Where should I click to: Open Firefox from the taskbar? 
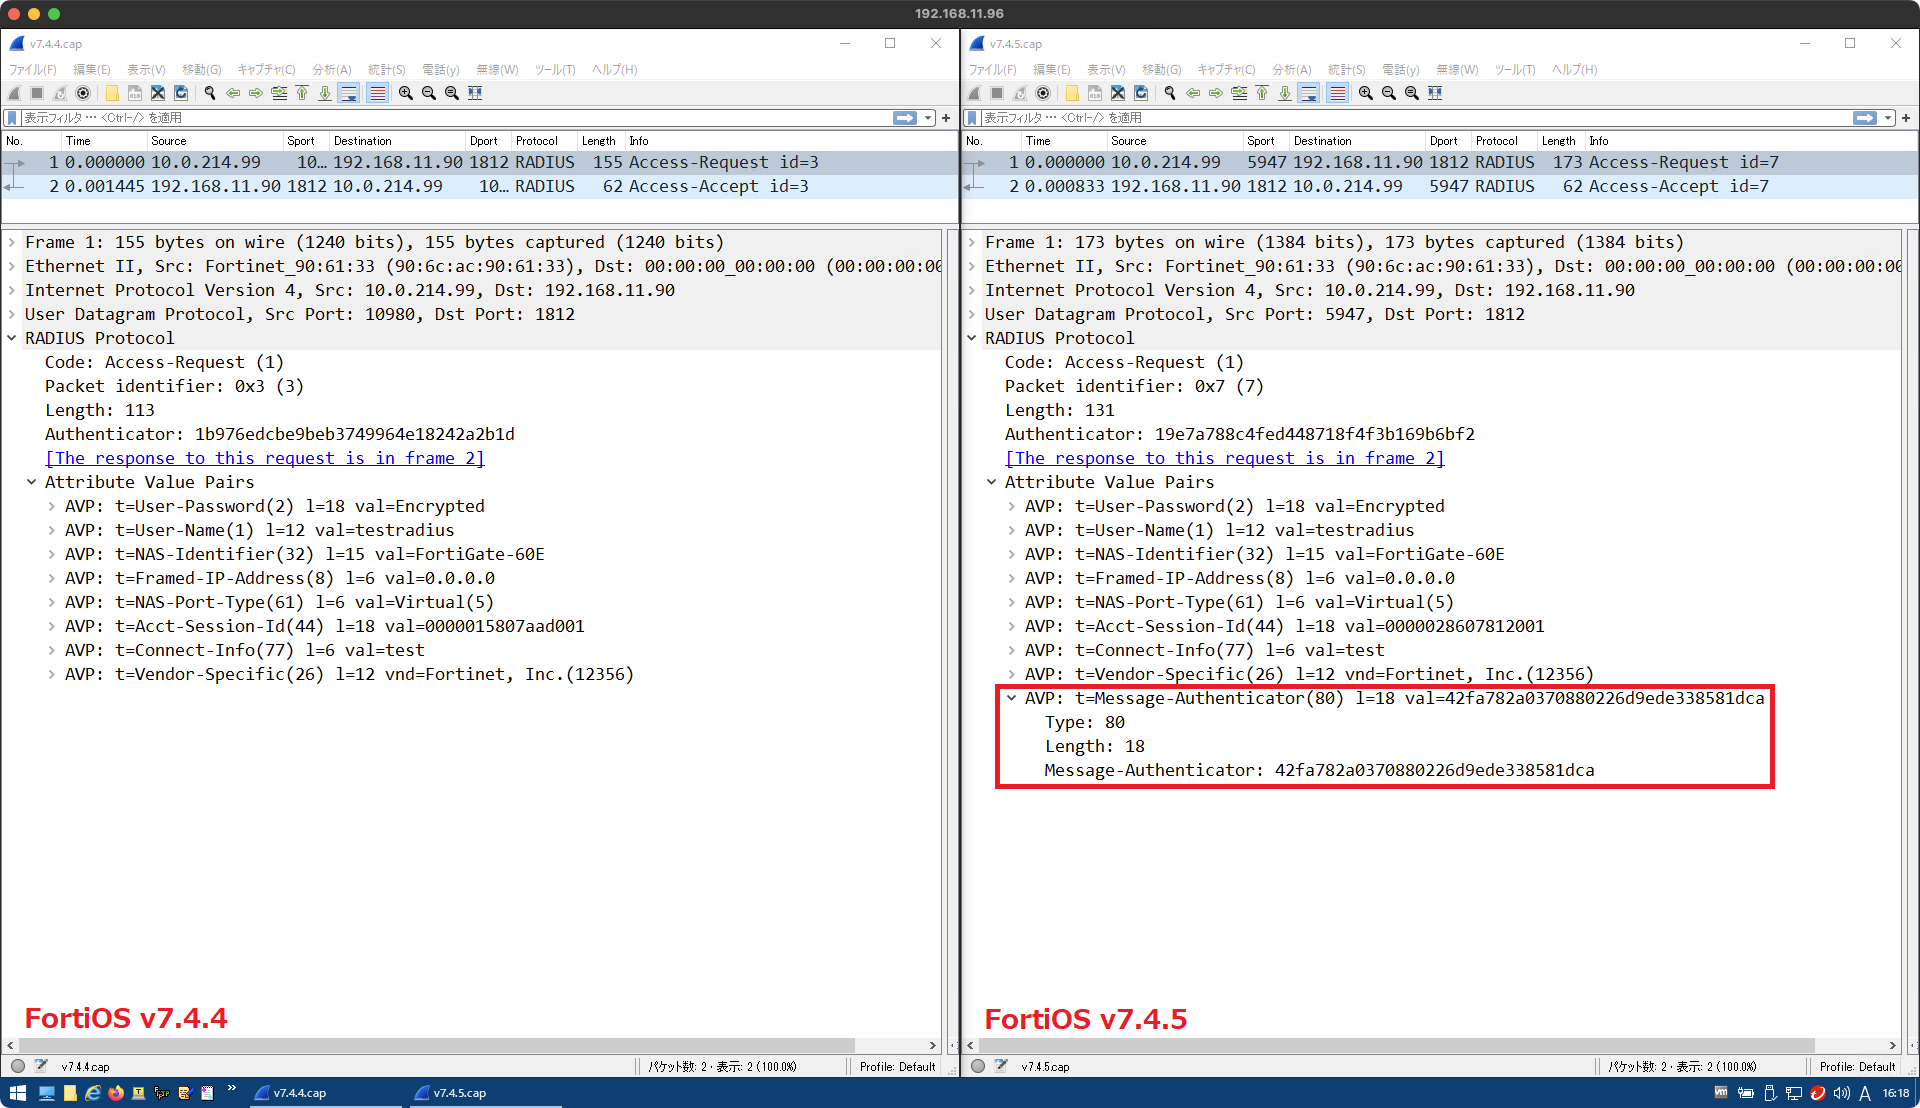pyautogui.click(x=116, y=1093)
